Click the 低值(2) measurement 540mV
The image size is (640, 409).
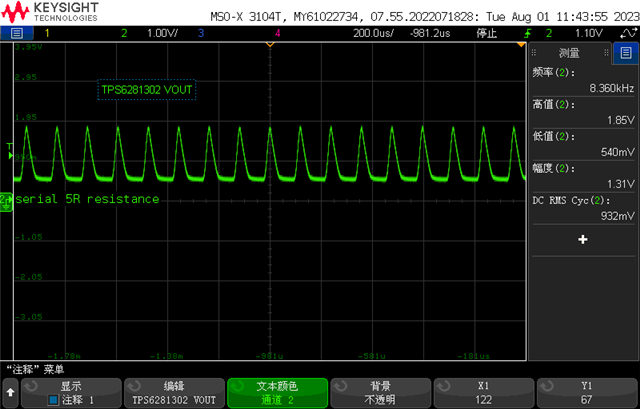583,144
